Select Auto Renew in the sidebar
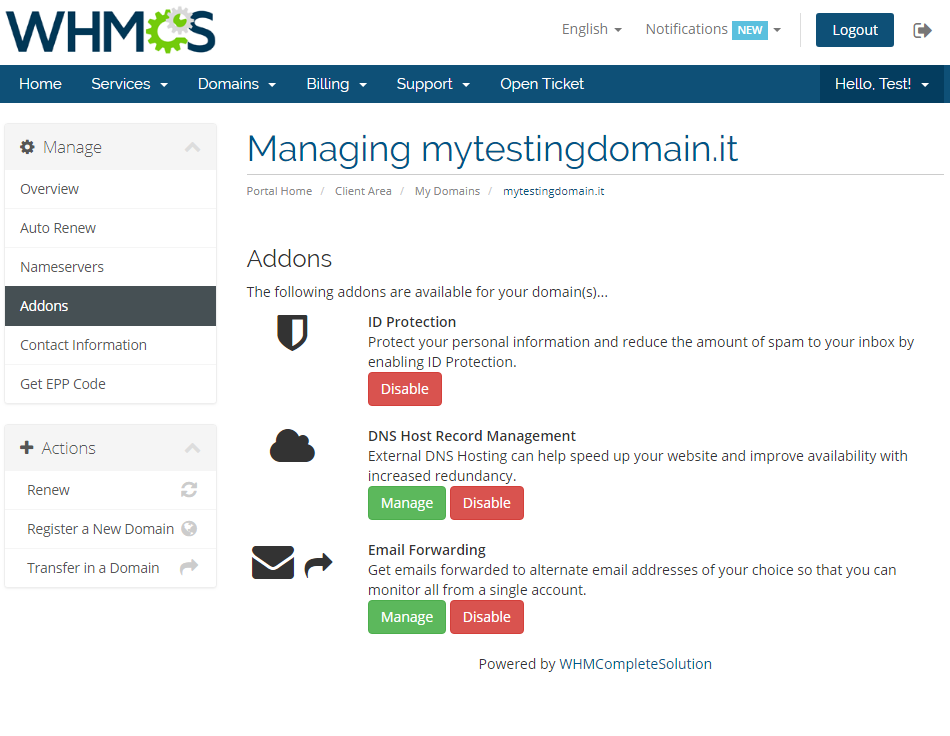This screenshot has height=736, width=950. click(x=110, y=228)
